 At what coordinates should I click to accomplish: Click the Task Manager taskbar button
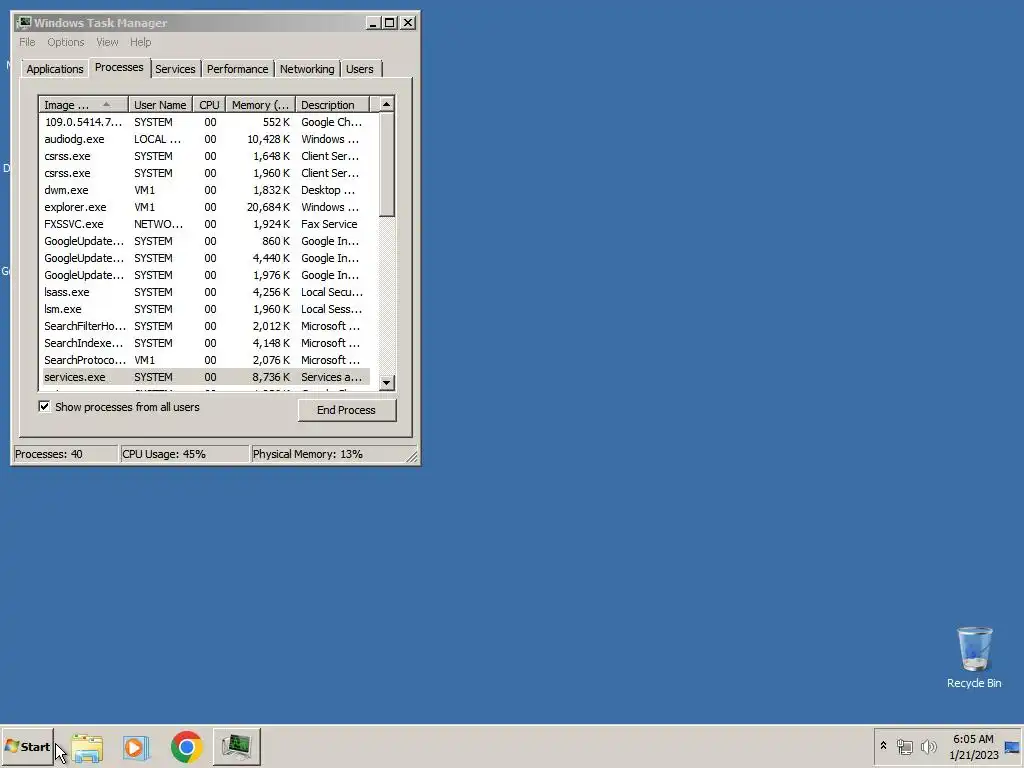236,747
